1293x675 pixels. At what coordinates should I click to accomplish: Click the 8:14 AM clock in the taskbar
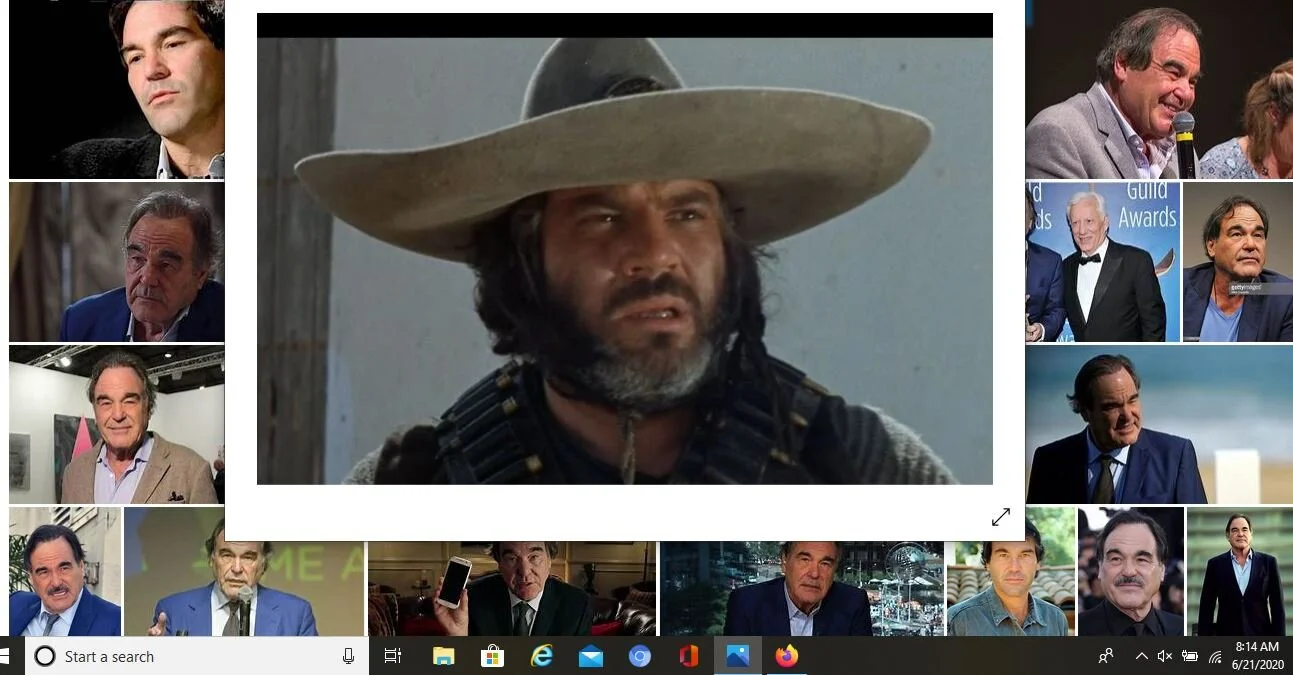1256,647
